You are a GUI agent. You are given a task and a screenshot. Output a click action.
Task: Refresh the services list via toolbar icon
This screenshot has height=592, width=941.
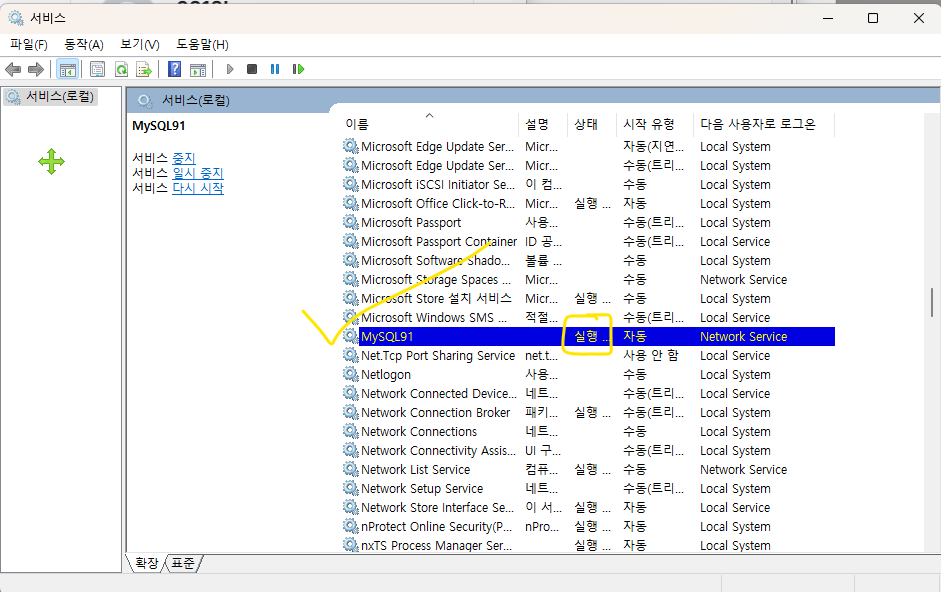point(121,70)
